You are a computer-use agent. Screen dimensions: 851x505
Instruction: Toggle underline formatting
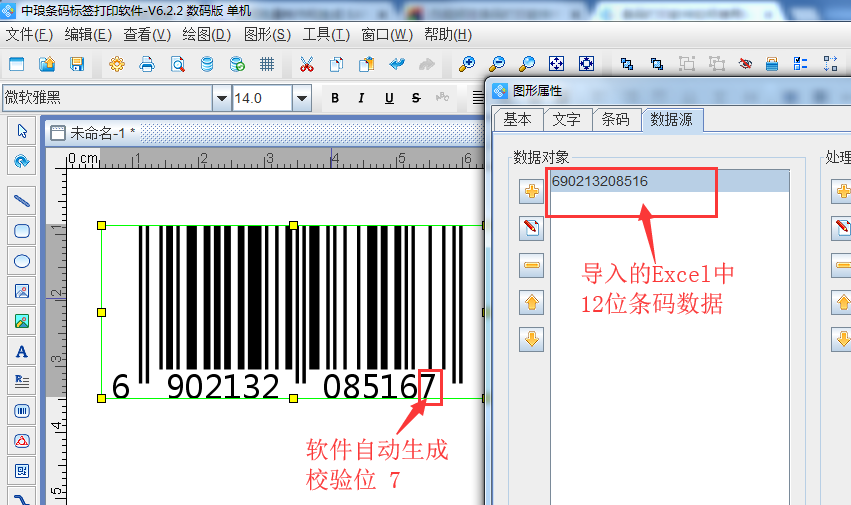pos(388,98)
